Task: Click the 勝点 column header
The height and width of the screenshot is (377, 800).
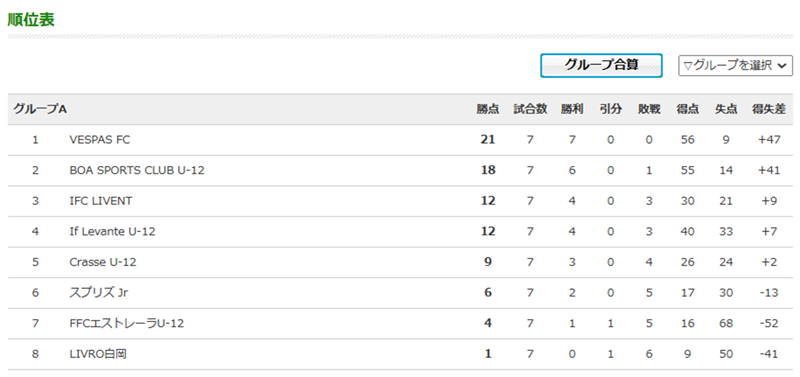Action: [488, 109]
